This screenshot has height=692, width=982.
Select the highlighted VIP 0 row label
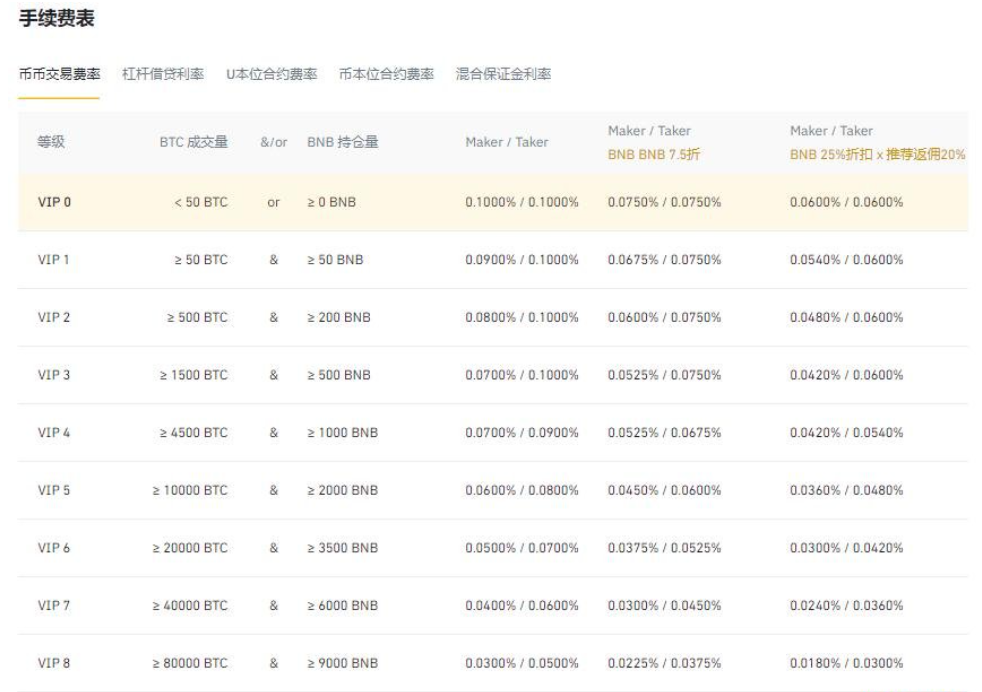coord(54,202)
